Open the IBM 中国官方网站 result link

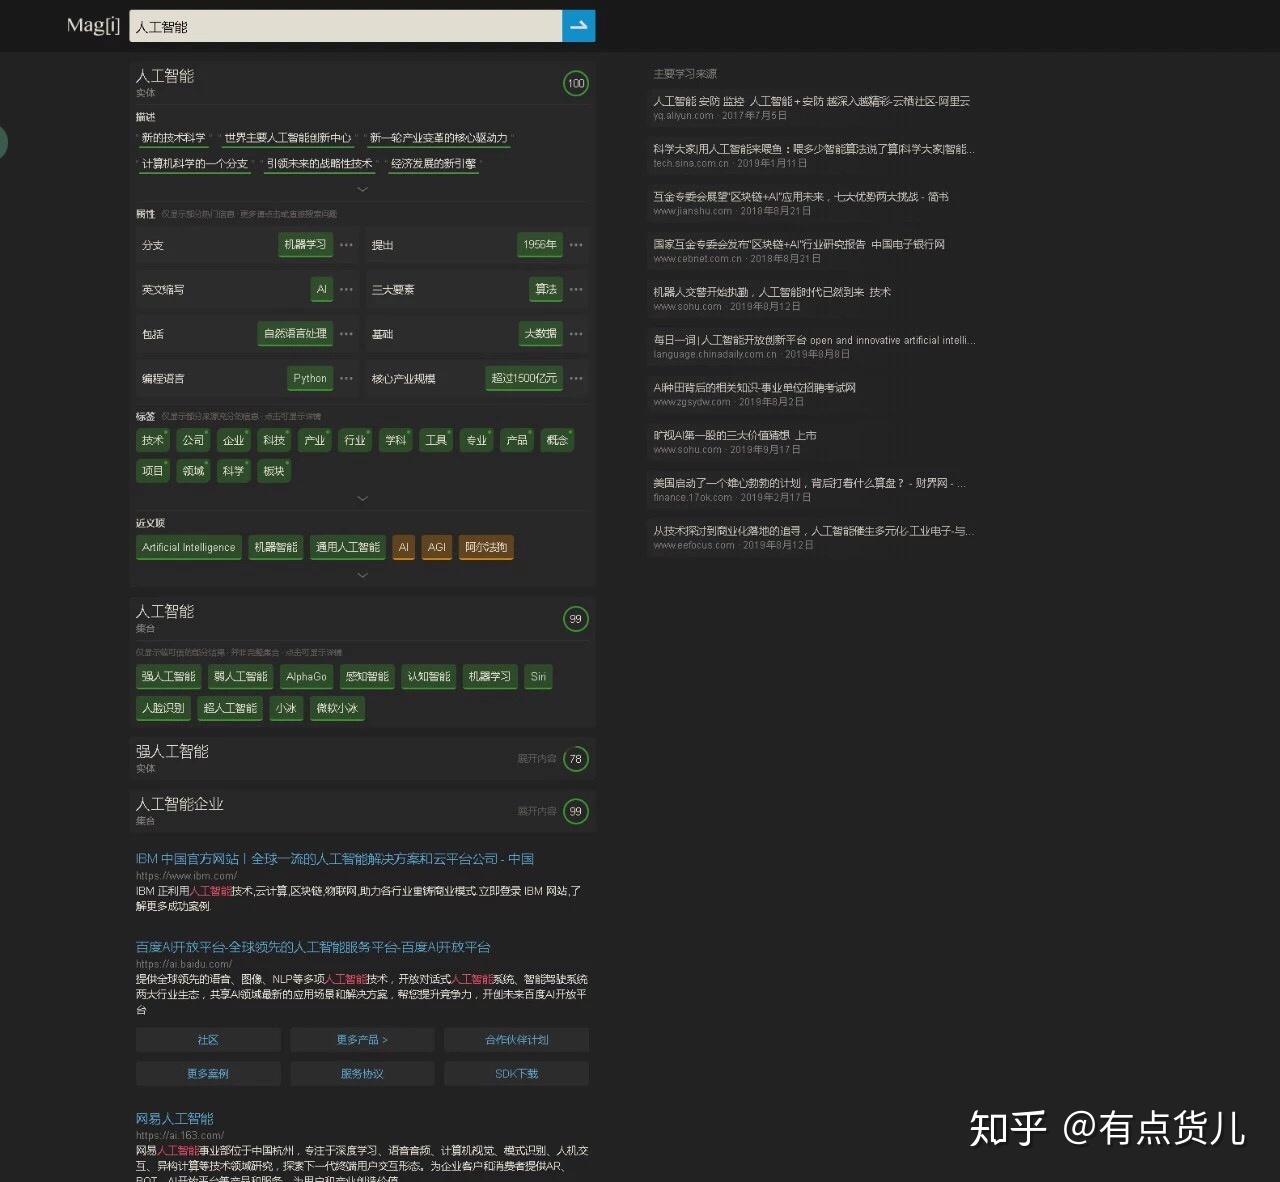(335, 858)
